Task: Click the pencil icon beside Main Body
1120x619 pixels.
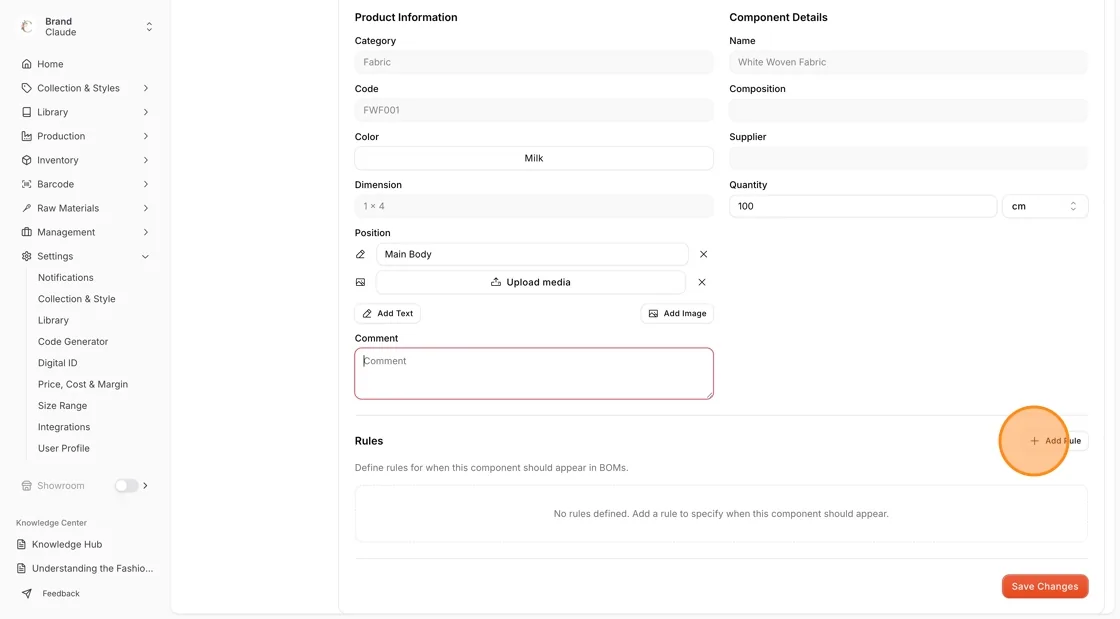Action: tap(360, 254)
